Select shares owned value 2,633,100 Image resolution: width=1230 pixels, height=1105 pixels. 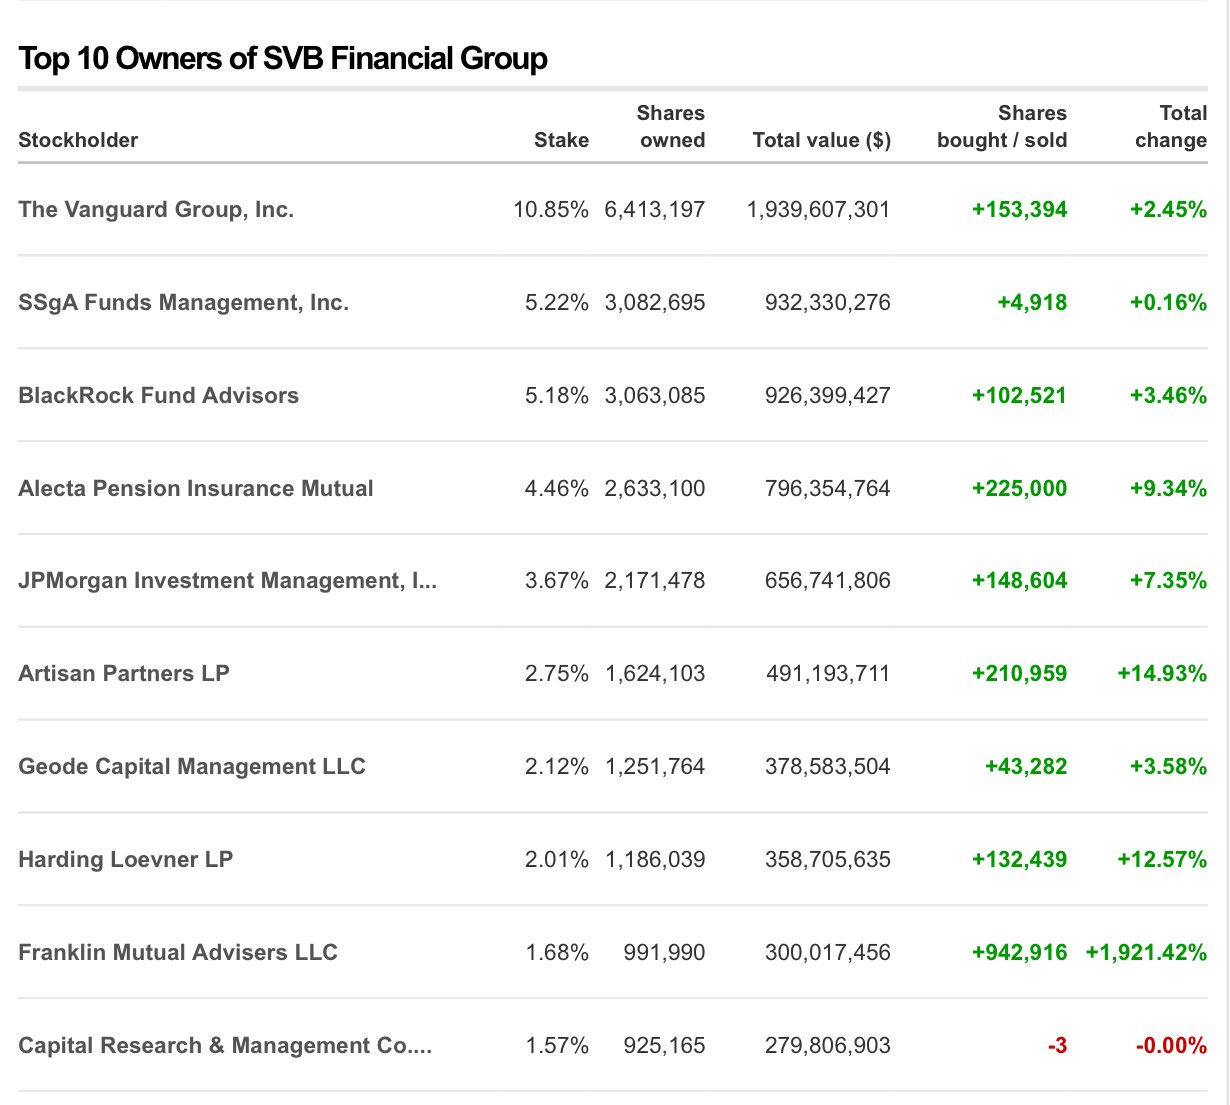point(655,489)
